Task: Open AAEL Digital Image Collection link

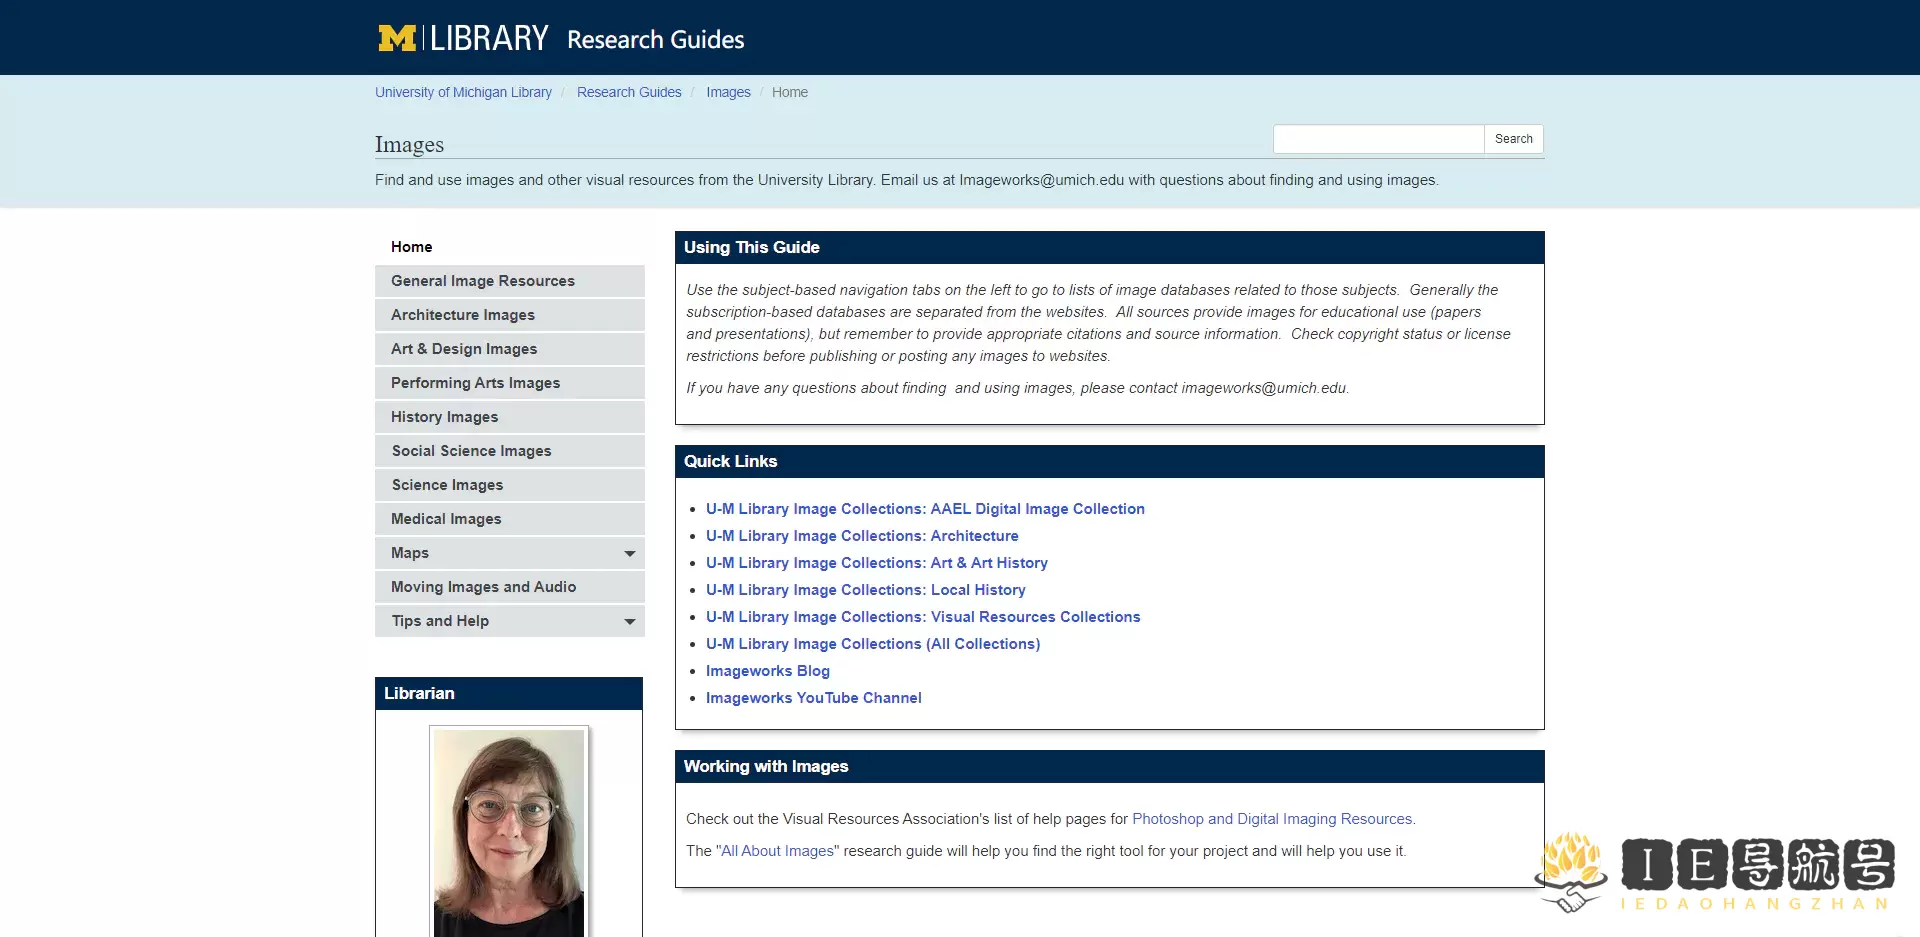Action: click(925, 509)
